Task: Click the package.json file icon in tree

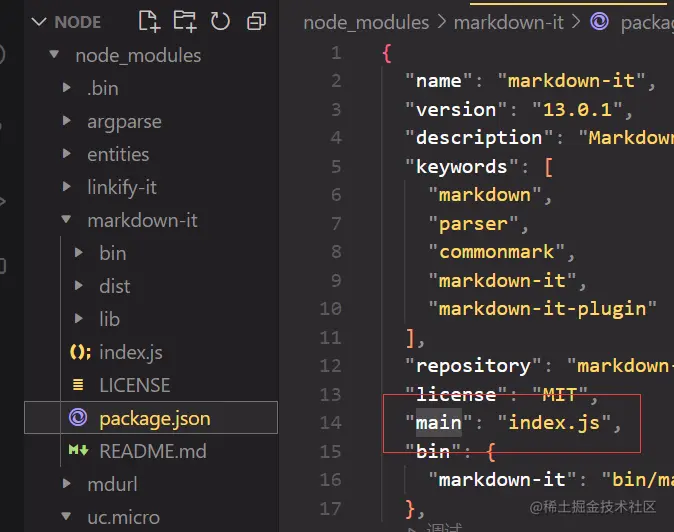Action: pyautogui.click(x=78, y=417)
